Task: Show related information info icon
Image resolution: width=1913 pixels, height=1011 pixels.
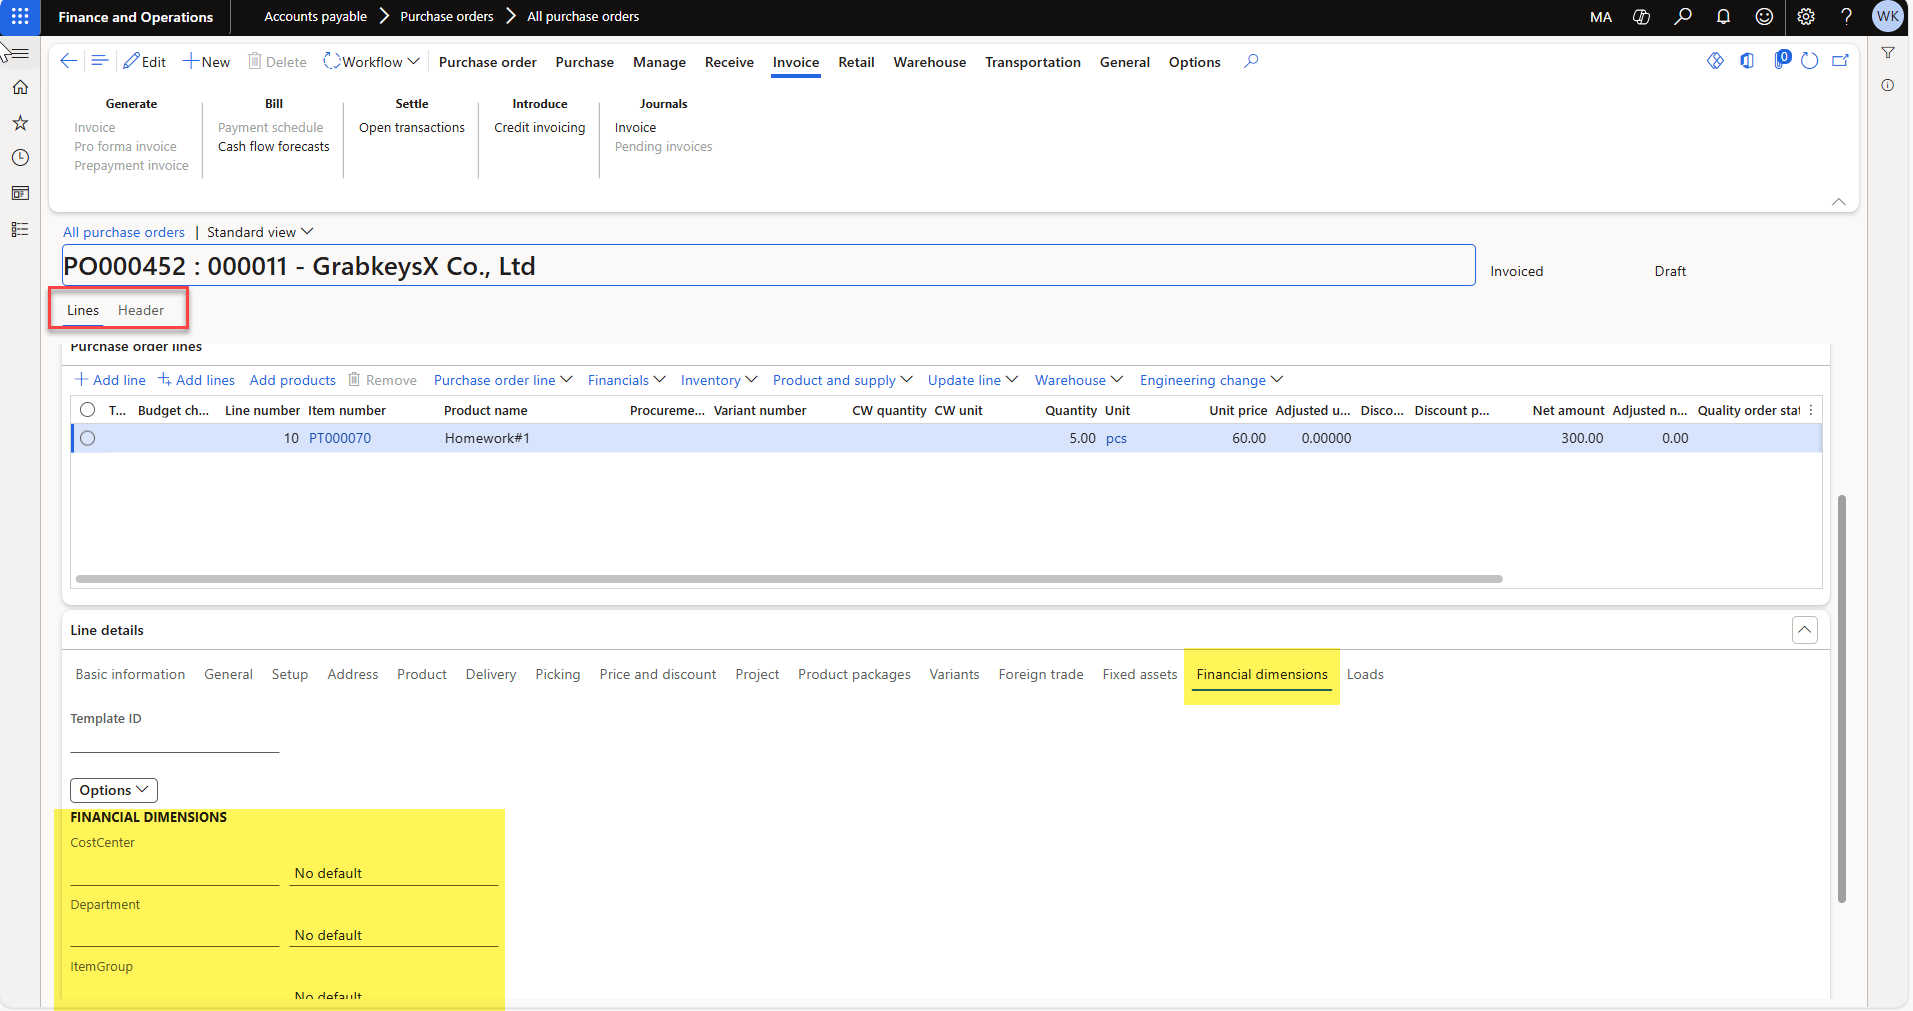Action: coord(1888,85)
